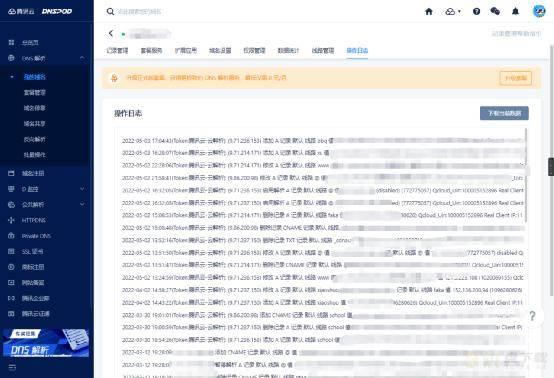Click the Tencent Cloud DNSPod logo

pyautogui.click(x=40, y=11)
